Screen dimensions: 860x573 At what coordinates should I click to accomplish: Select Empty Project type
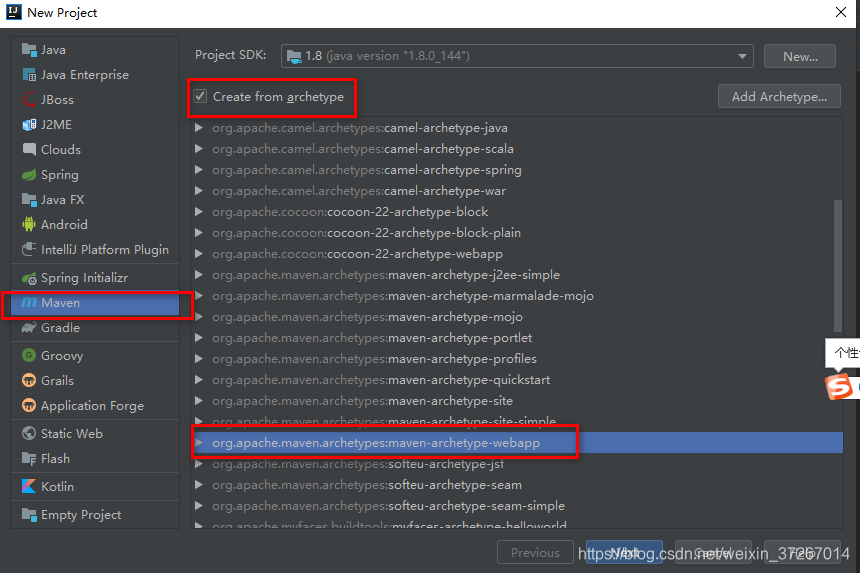[x=95, y=514]
